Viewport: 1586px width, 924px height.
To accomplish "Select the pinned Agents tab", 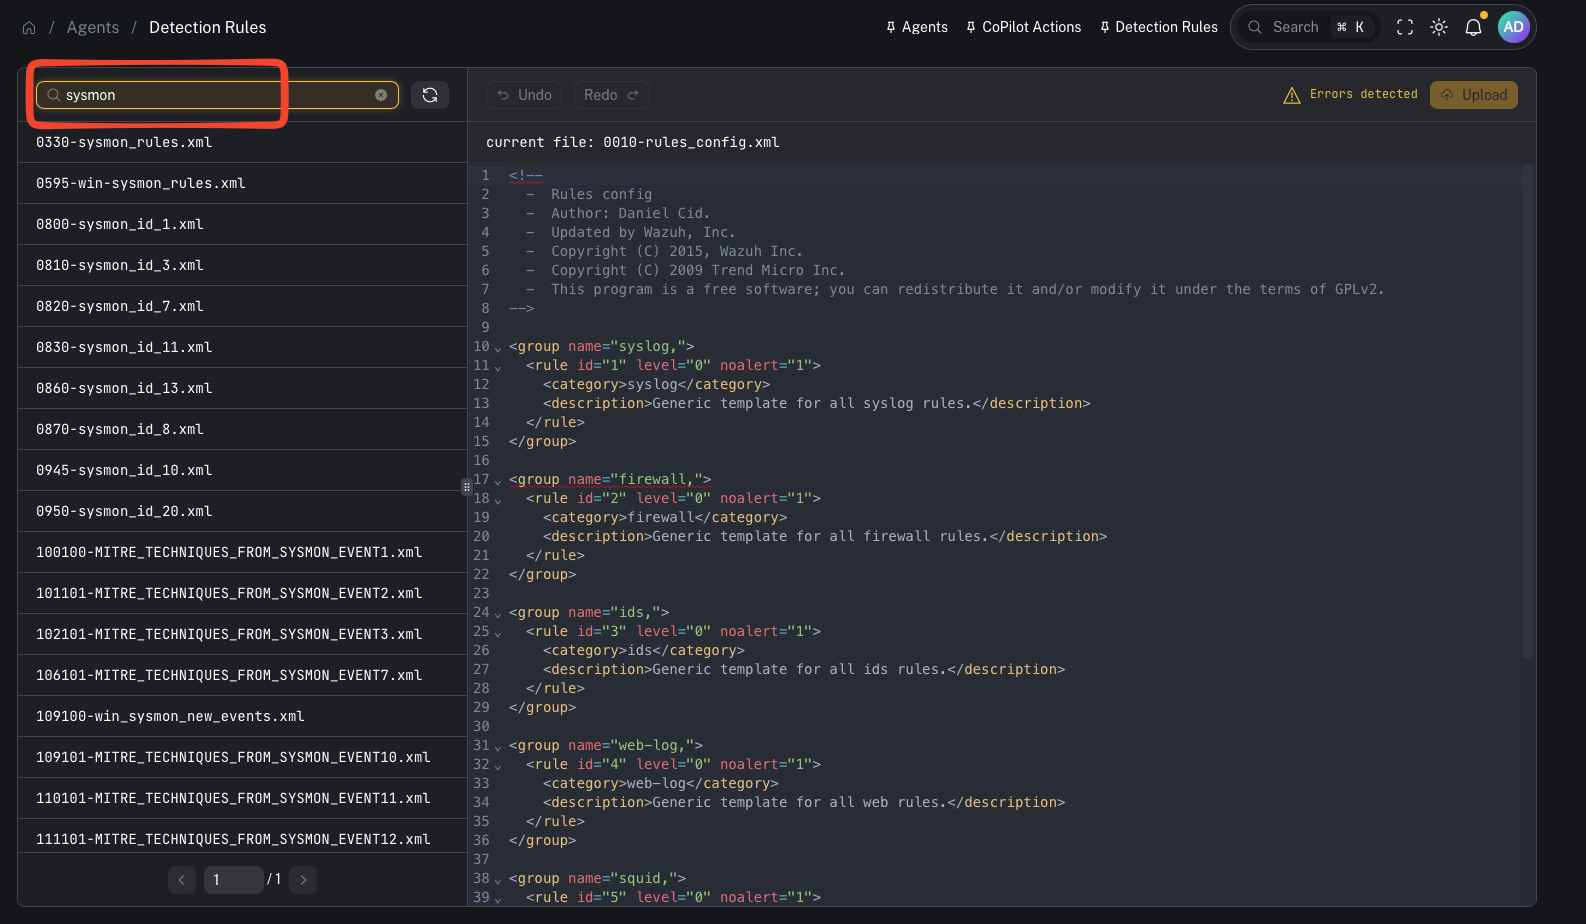I will pyautogui.click(x=916, y=27).
